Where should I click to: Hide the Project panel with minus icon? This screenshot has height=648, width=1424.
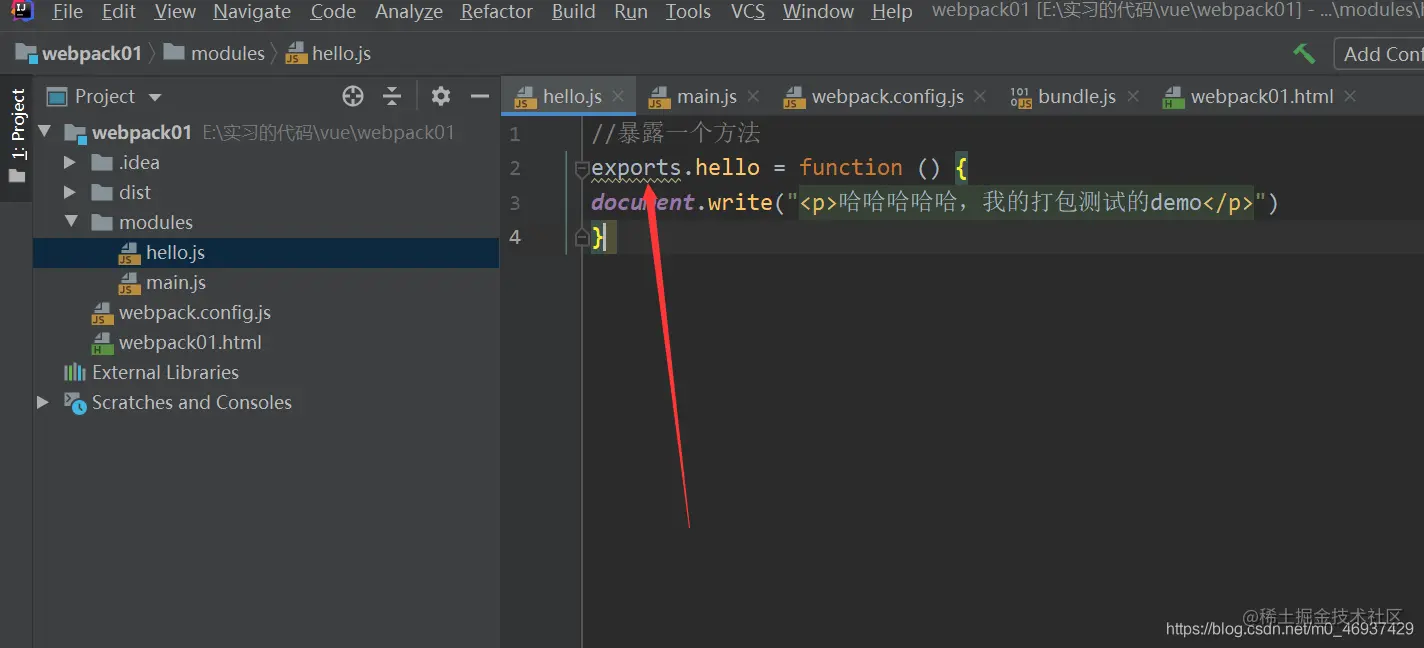[480, 96]
